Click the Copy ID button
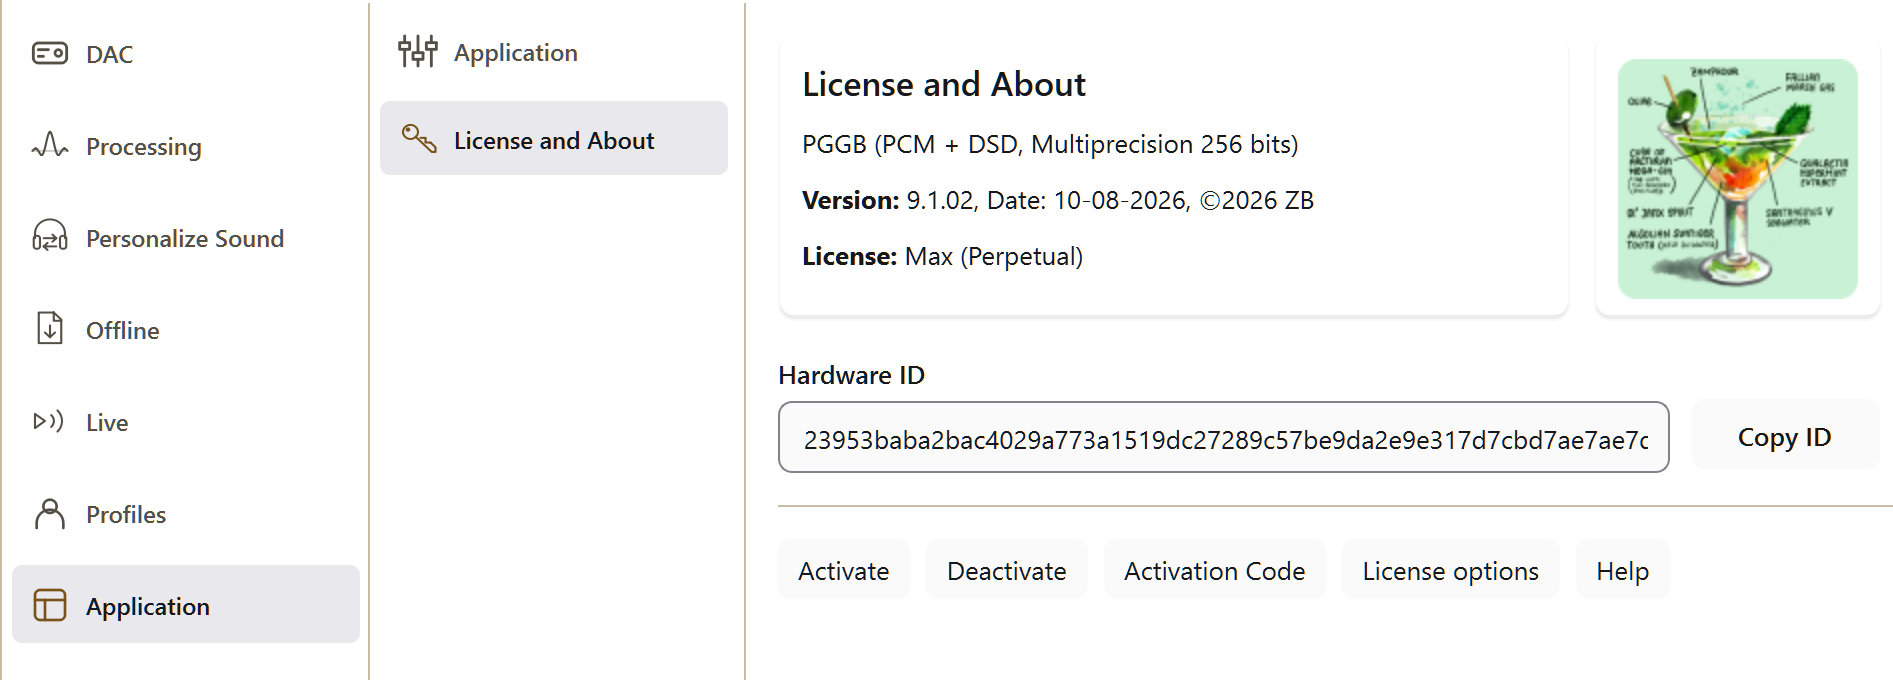Viewport: 1893px width, 680px height. (1785, 436)
